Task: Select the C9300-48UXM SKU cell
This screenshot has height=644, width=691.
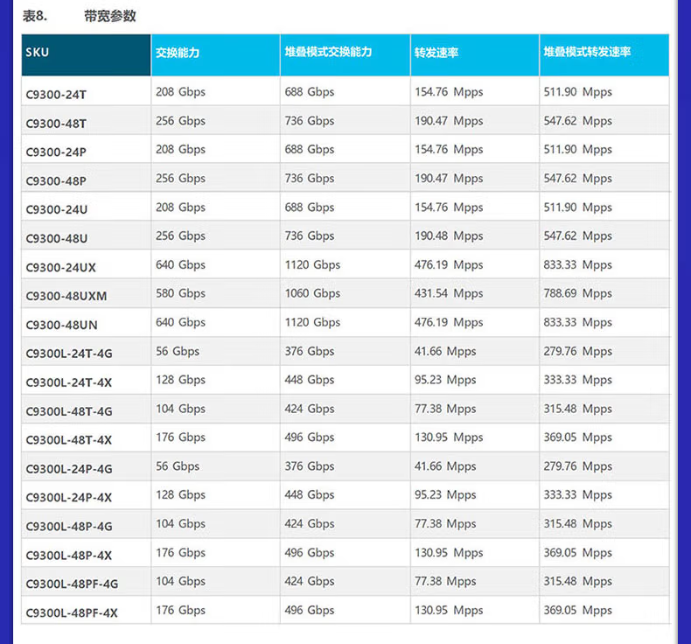Action: [x=66, y=296]
